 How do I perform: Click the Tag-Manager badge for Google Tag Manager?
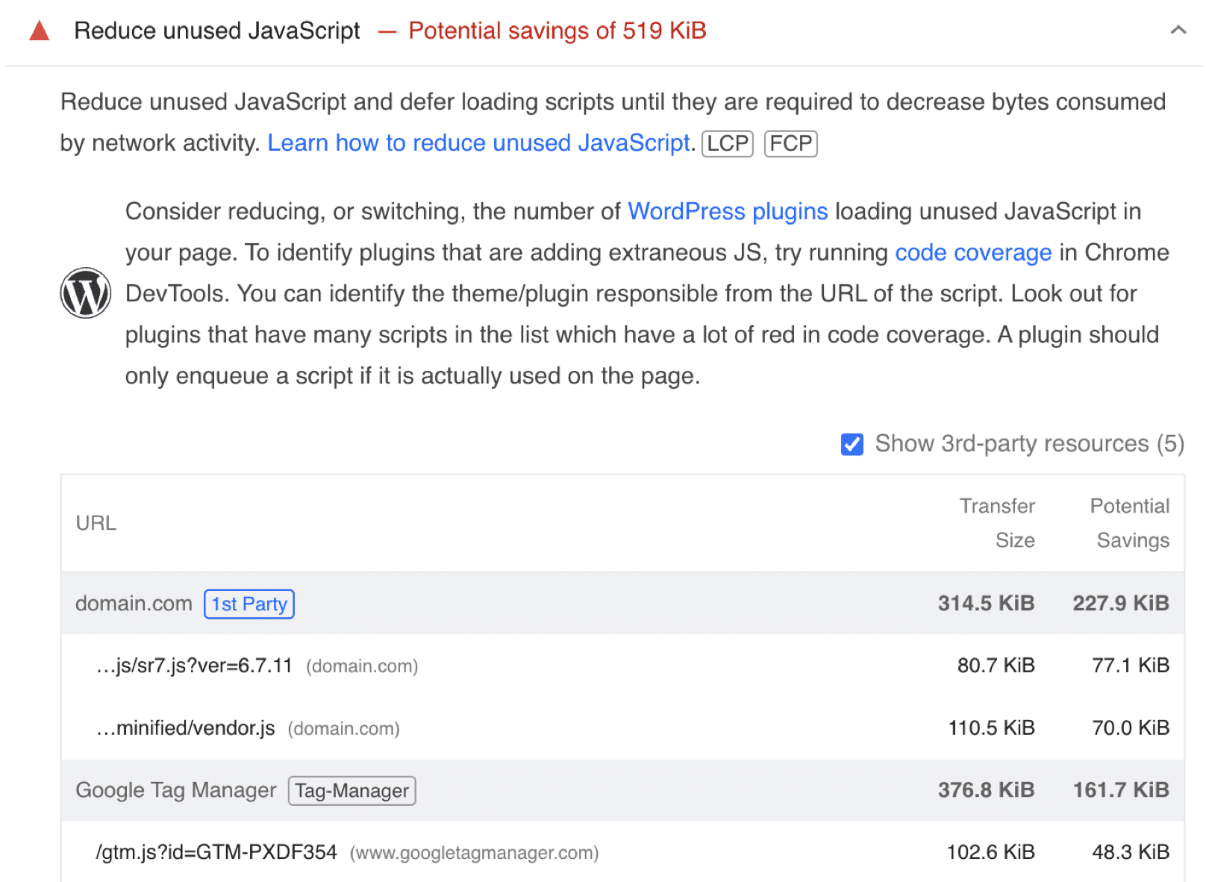tap(351, 790)
